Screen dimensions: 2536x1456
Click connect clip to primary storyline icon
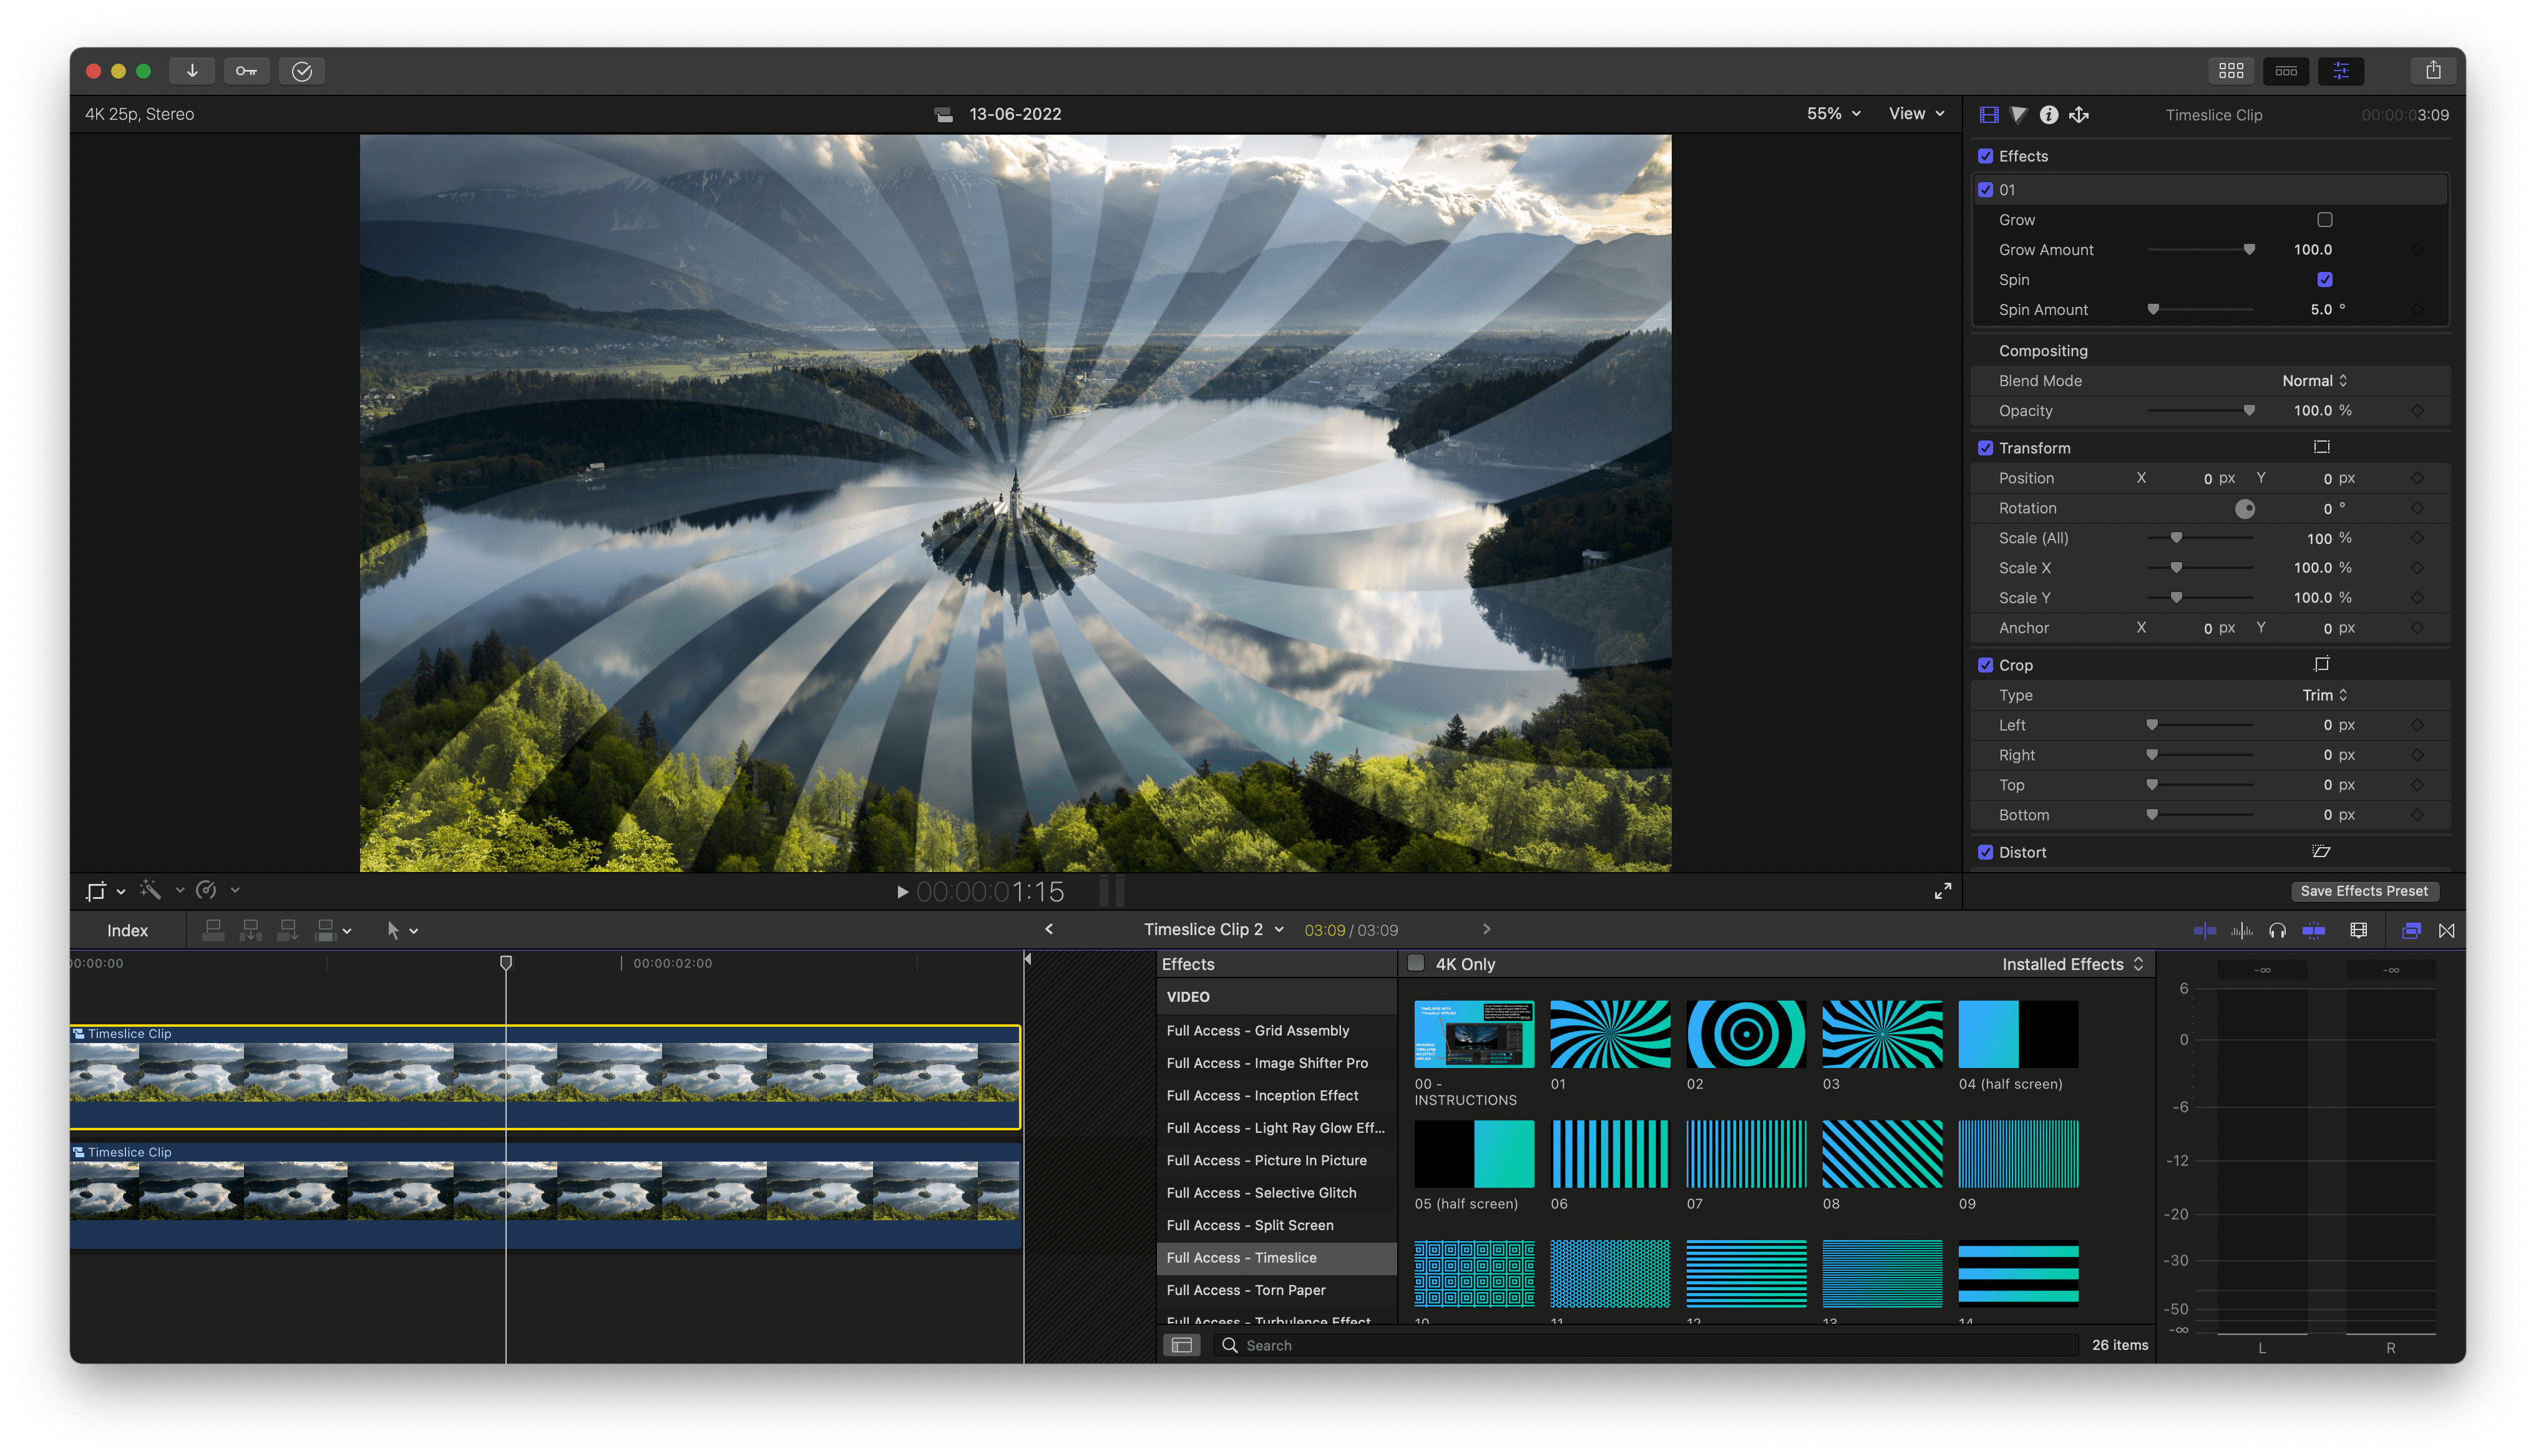click(212, 930)
